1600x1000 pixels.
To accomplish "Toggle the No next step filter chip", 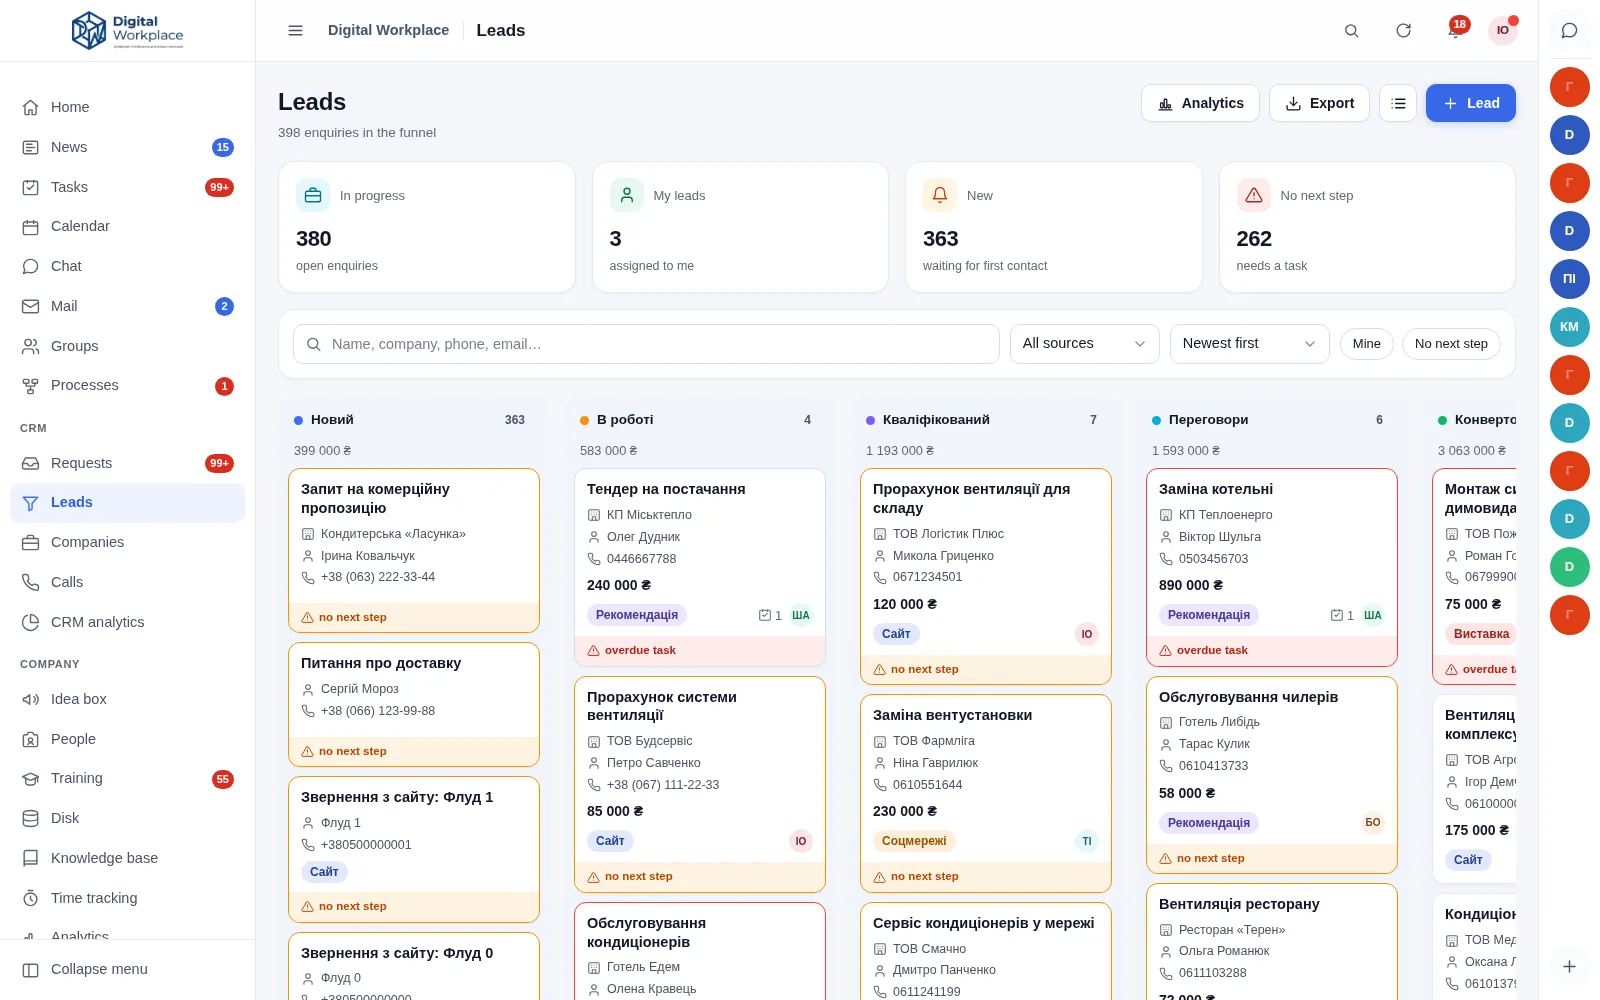I will point(1451,344).
